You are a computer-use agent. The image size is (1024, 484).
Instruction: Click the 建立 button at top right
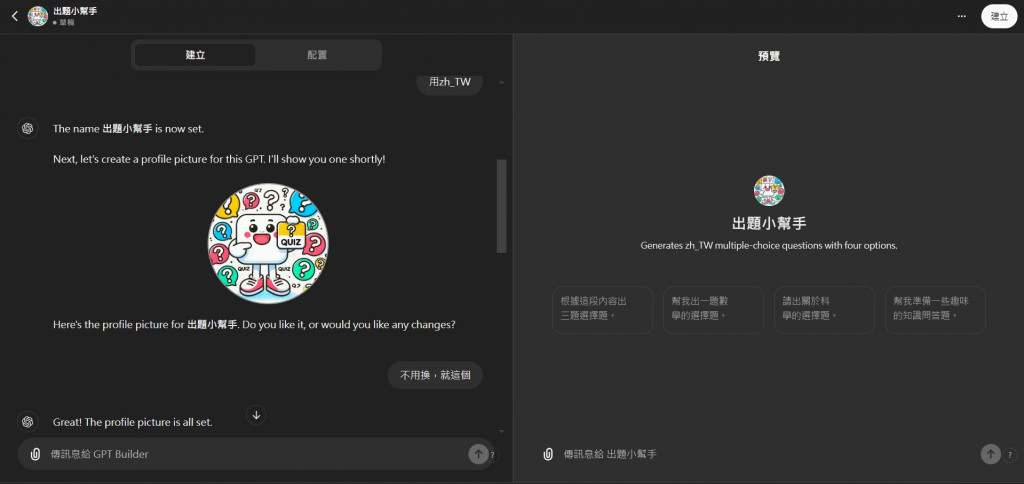[x=999, y=16]
